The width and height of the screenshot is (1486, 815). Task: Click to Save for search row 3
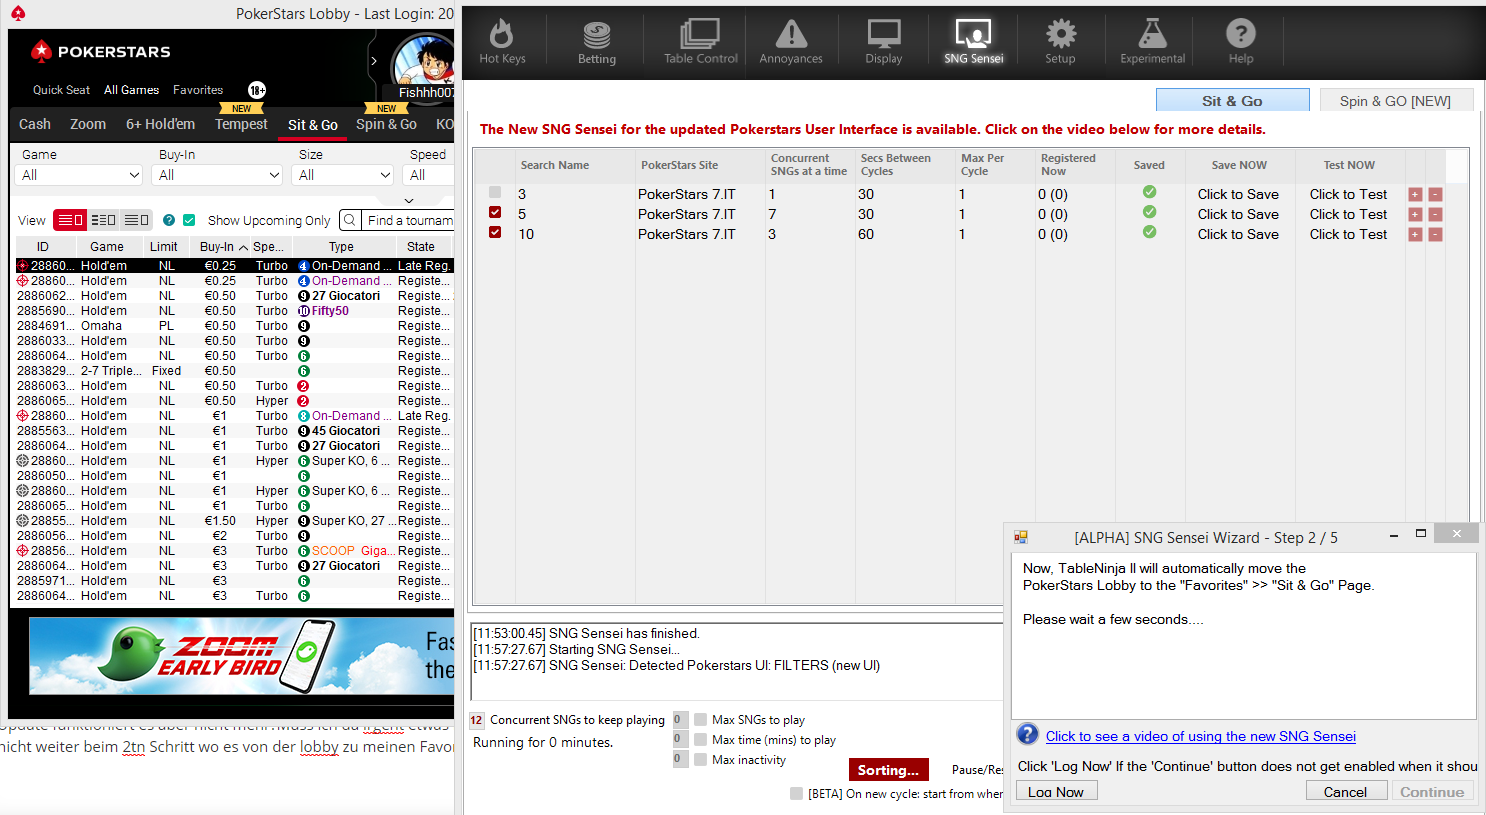(1238, 194)
